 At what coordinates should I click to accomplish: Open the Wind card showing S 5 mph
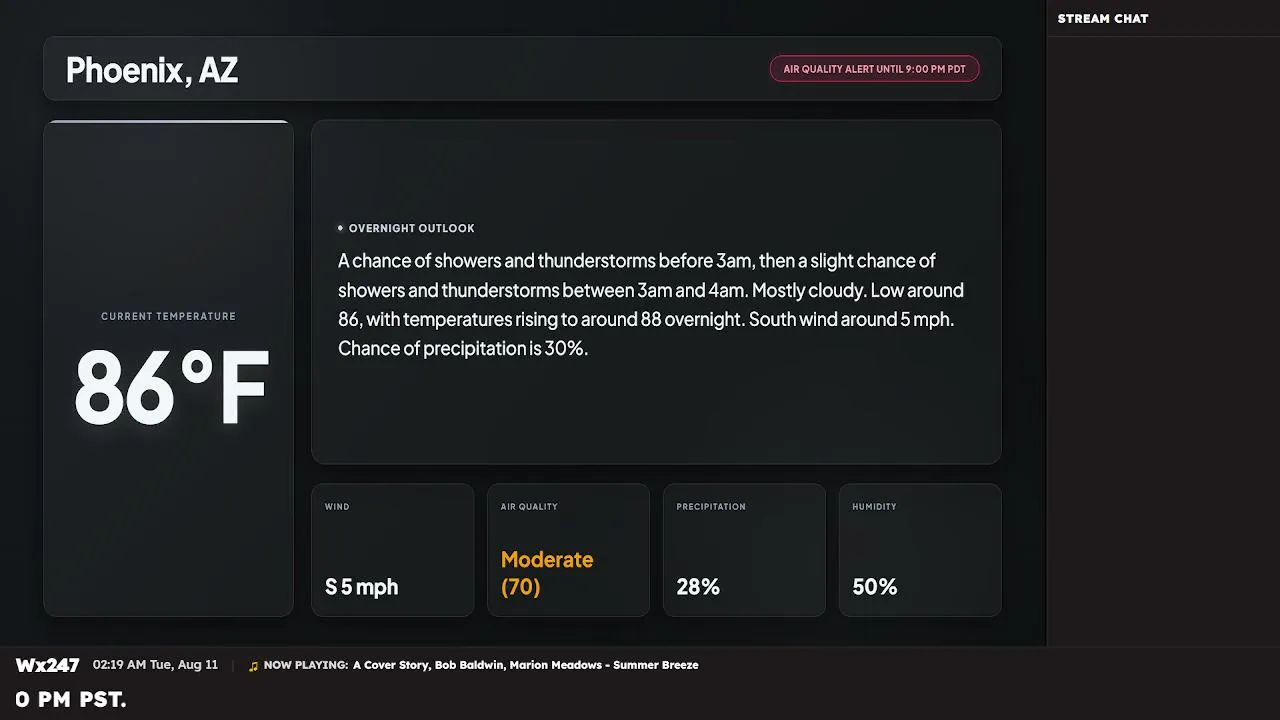pos(392,550)
